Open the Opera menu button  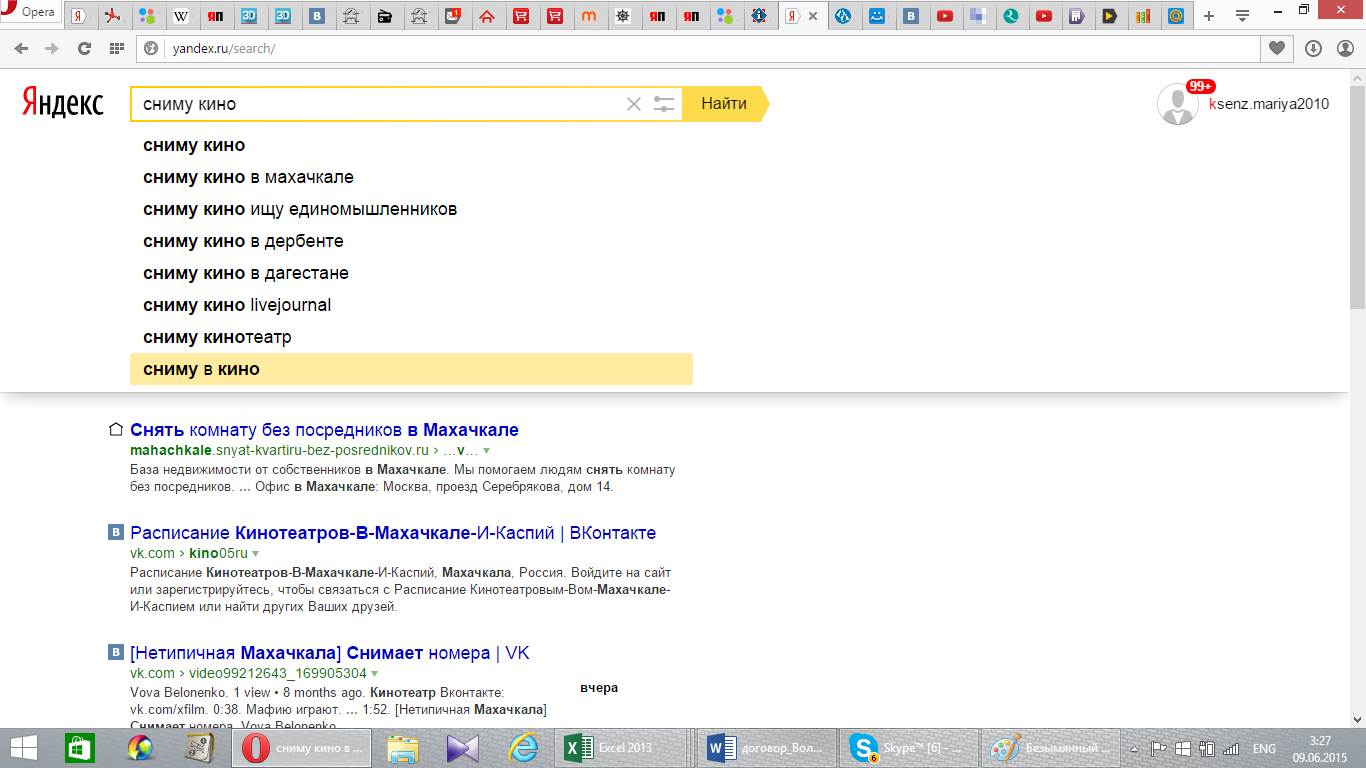(30, 13)
